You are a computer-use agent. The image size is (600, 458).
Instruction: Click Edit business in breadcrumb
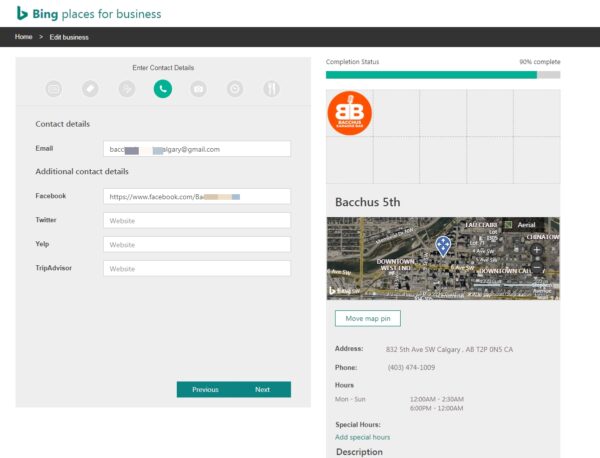(x=69, y=37)
